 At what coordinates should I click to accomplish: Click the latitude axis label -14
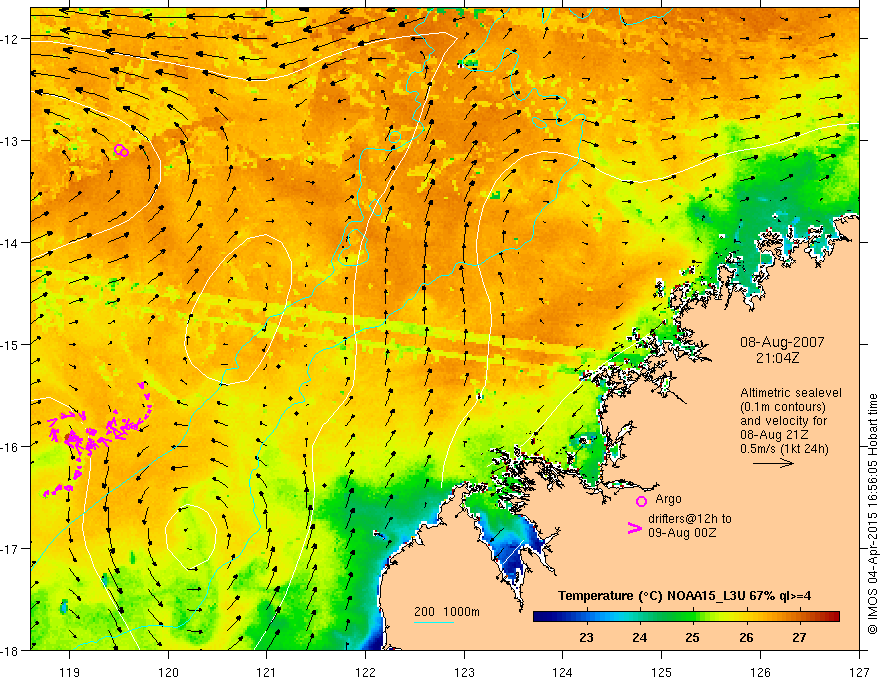click(11, 243)
